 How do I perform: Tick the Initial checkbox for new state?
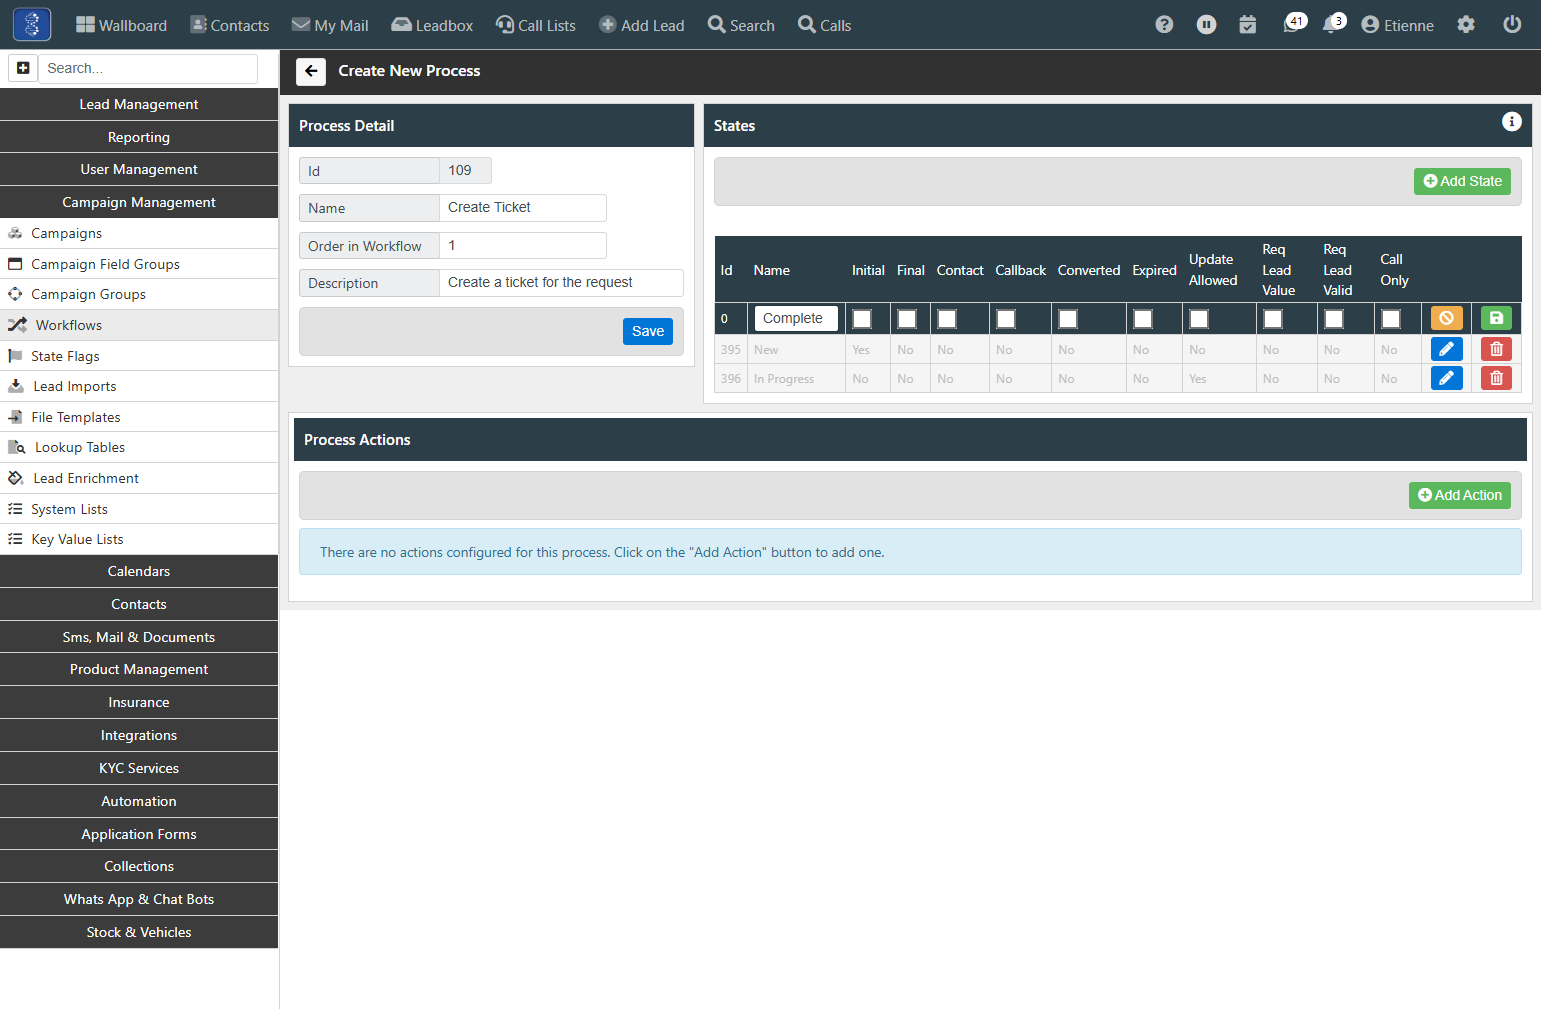pyautogui.click(x=862, y=319)
